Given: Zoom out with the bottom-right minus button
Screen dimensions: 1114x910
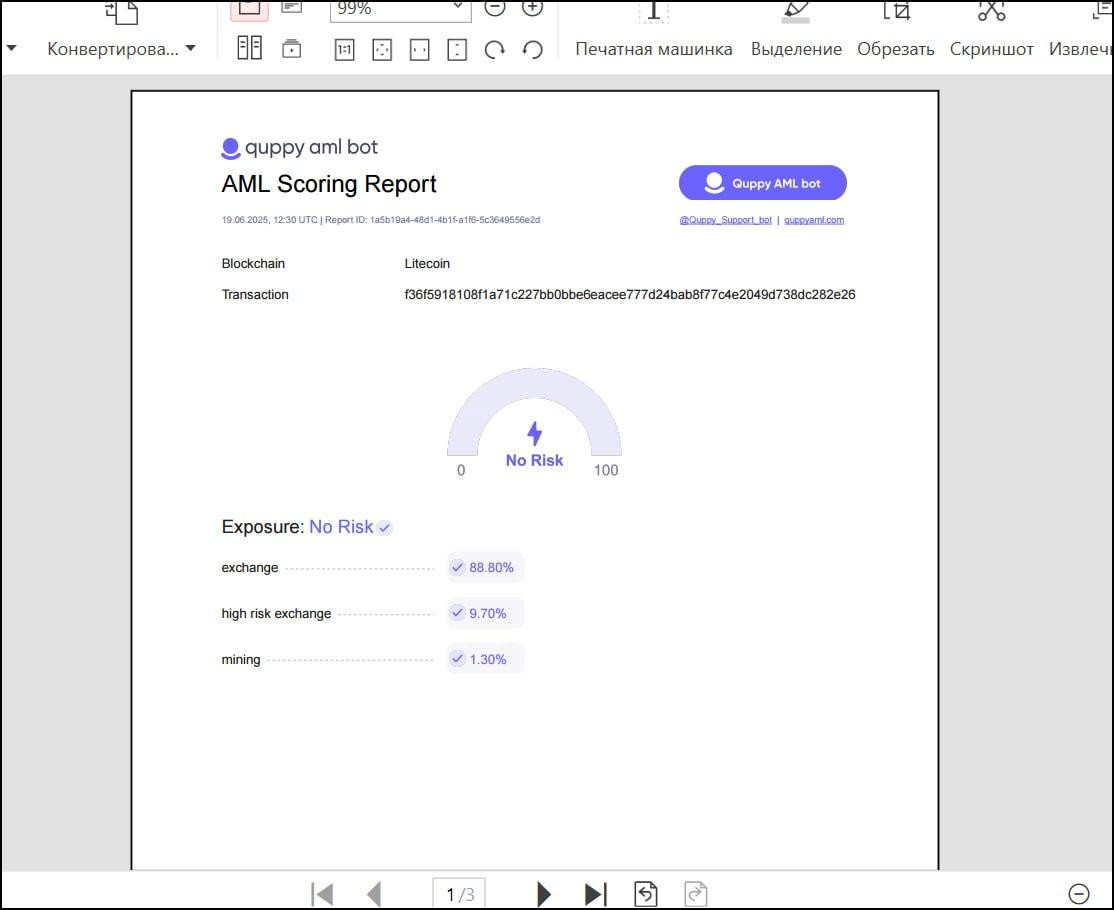Looking at the screenshot, I should [x=1078, y=894].
